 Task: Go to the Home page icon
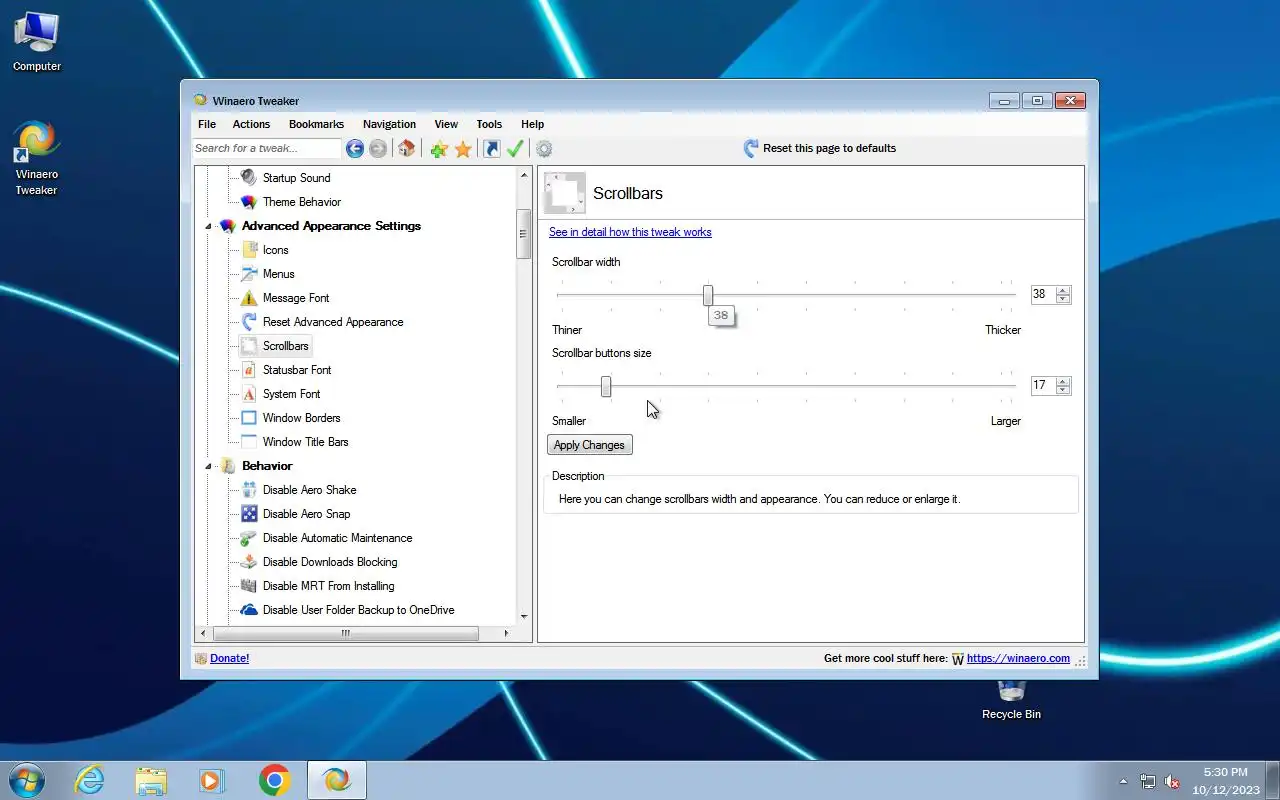tap(406, 149)
